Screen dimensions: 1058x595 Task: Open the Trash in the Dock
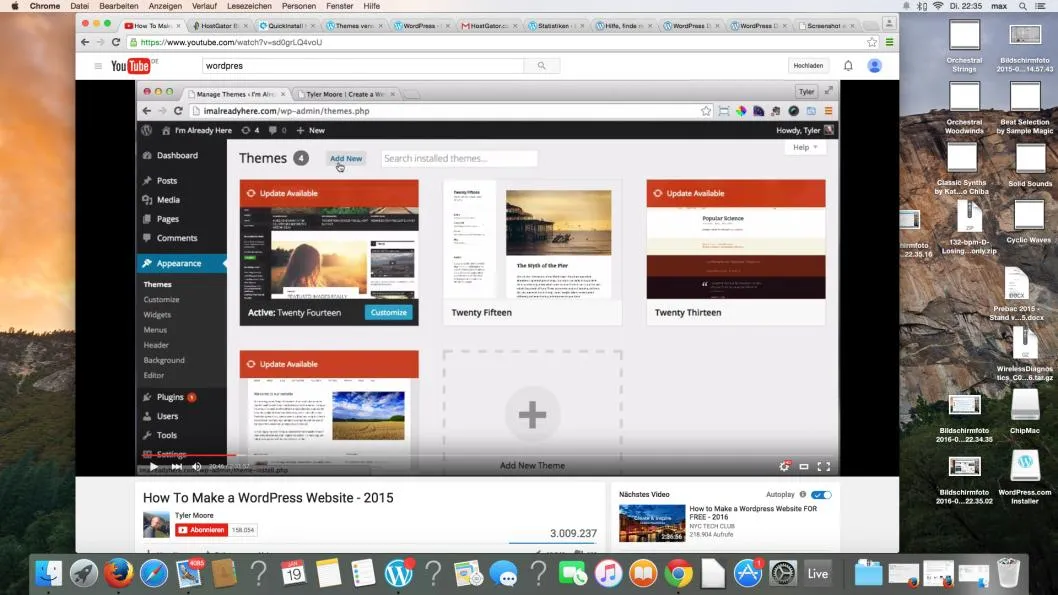(1009, 574)
